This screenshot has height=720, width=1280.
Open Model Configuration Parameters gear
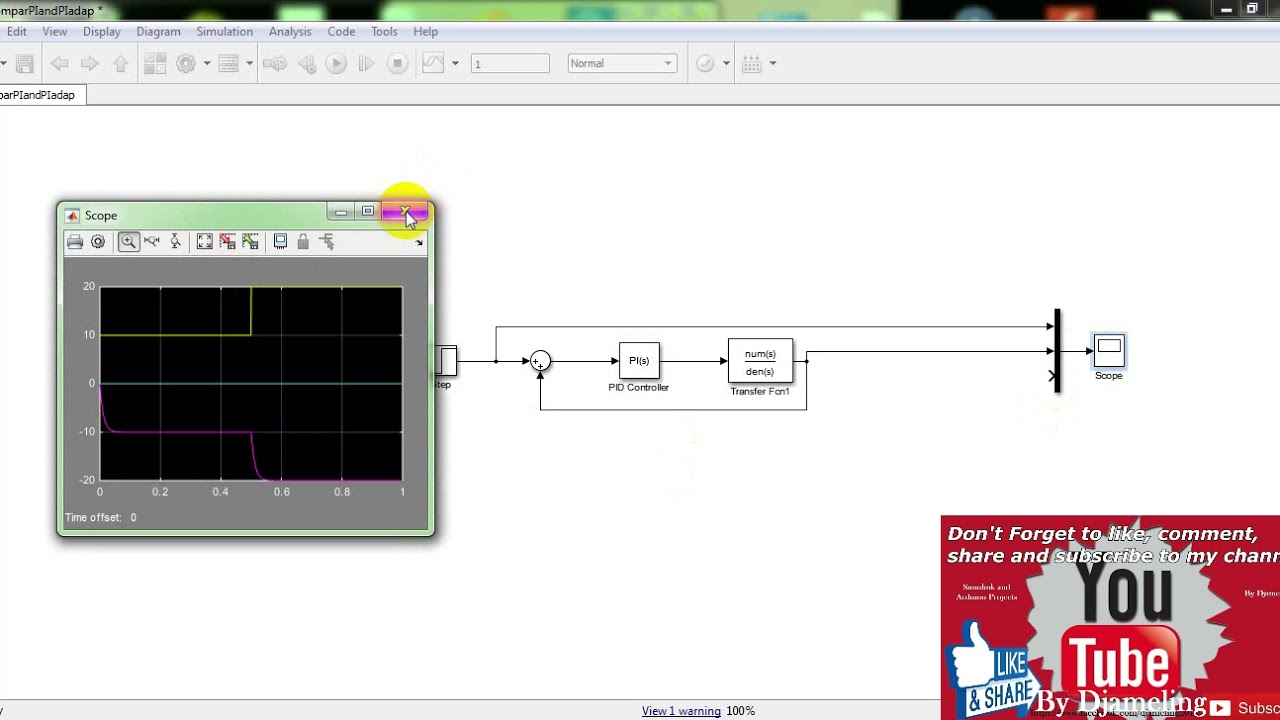click(185, 63)
